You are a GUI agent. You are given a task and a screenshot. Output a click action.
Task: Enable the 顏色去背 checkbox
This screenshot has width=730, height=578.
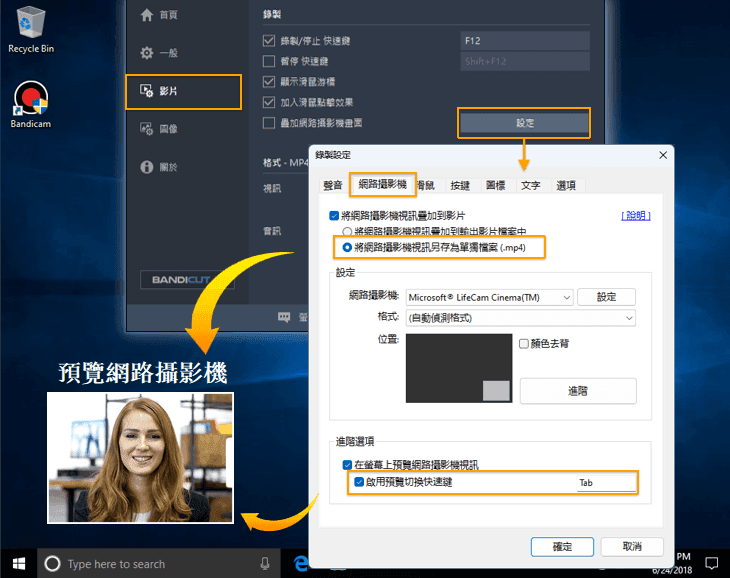(524, 343)
